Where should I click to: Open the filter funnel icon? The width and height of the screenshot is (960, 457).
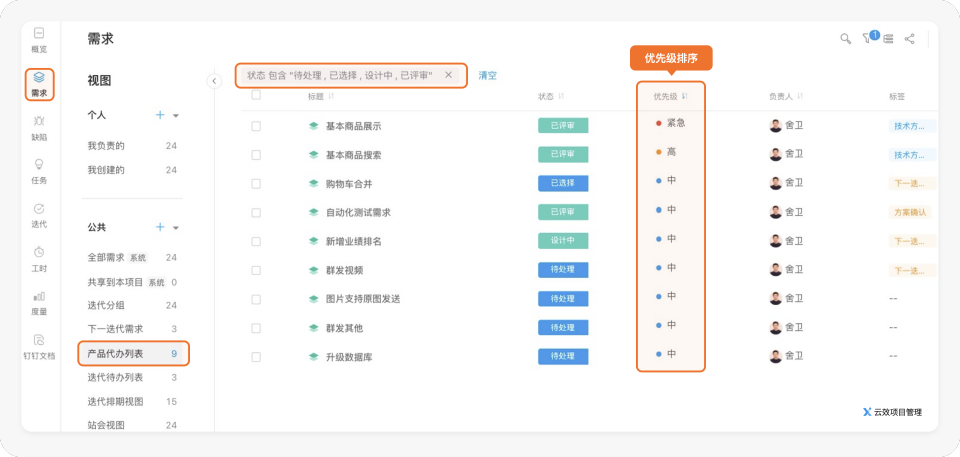[867, 39]
